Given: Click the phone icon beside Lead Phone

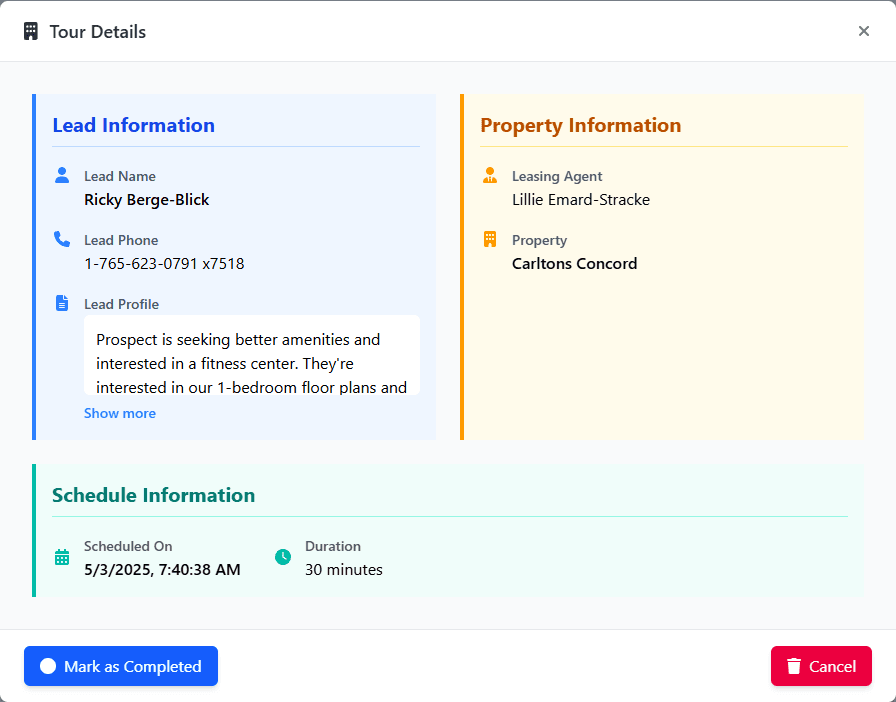Looking at the screenshot, I should point(61,238).
